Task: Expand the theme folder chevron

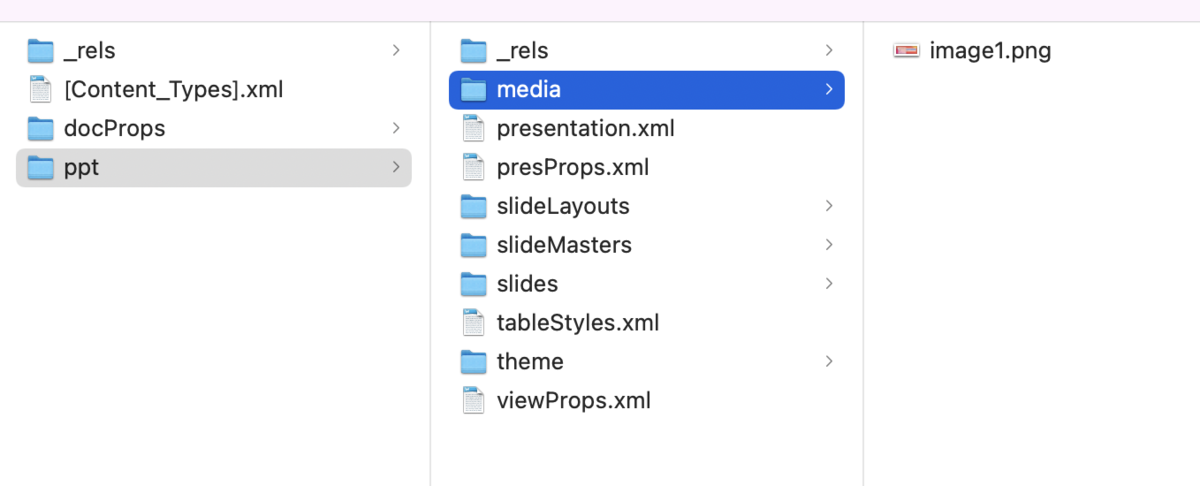Action: coord(829,361)
